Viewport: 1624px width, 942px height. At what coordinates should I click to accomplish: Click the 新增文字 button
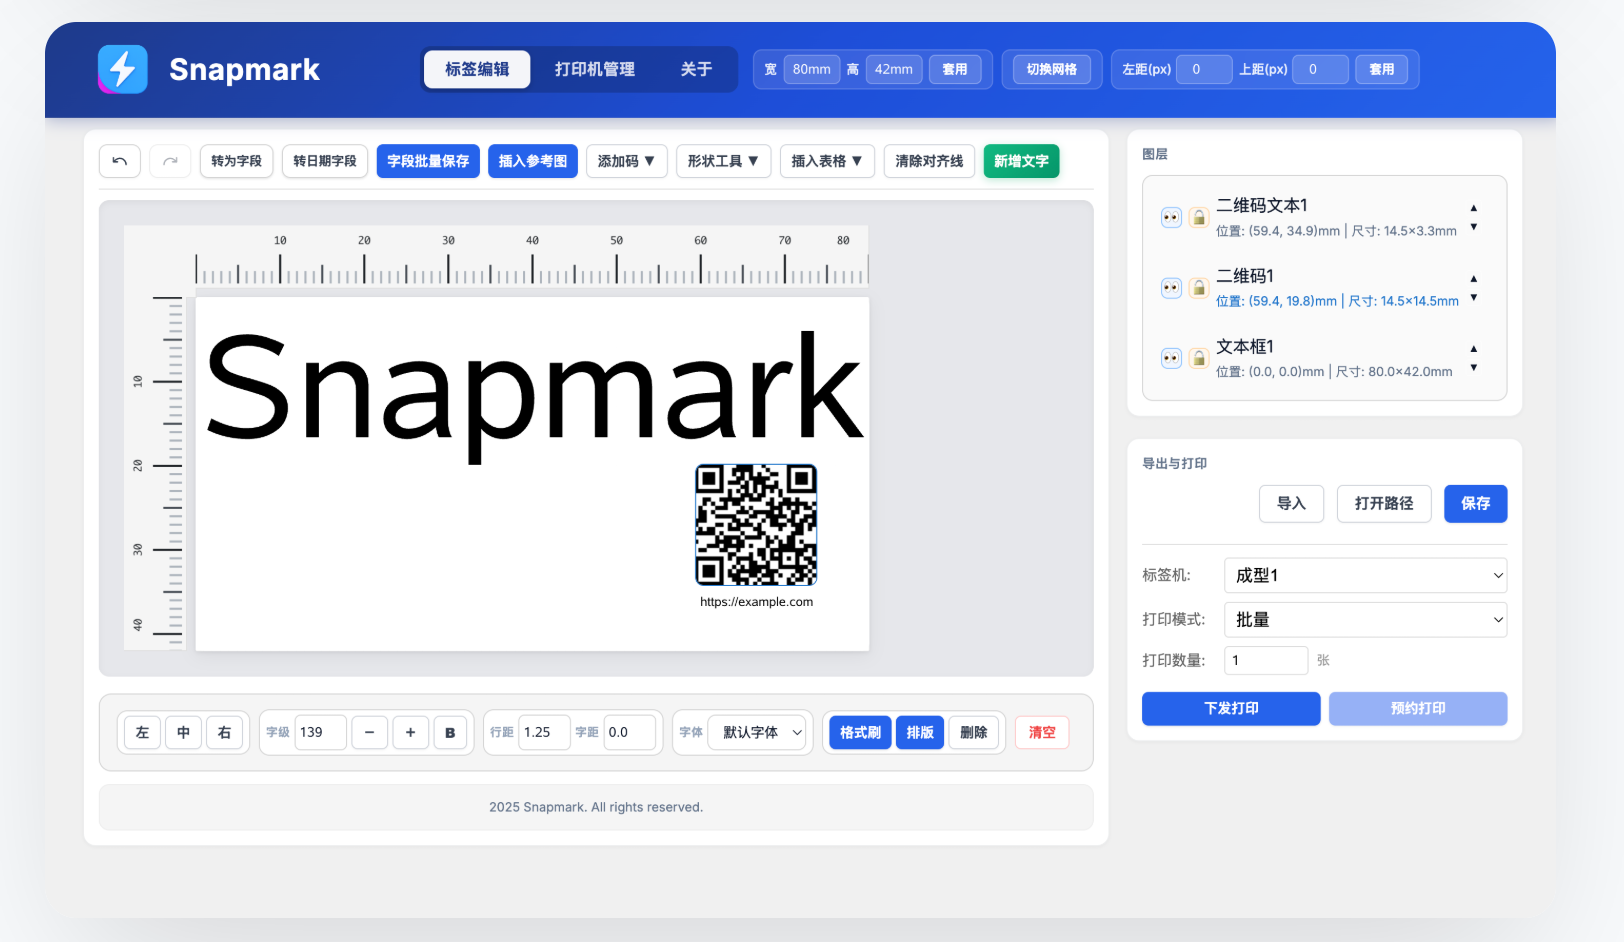(x=1021, y=161)
